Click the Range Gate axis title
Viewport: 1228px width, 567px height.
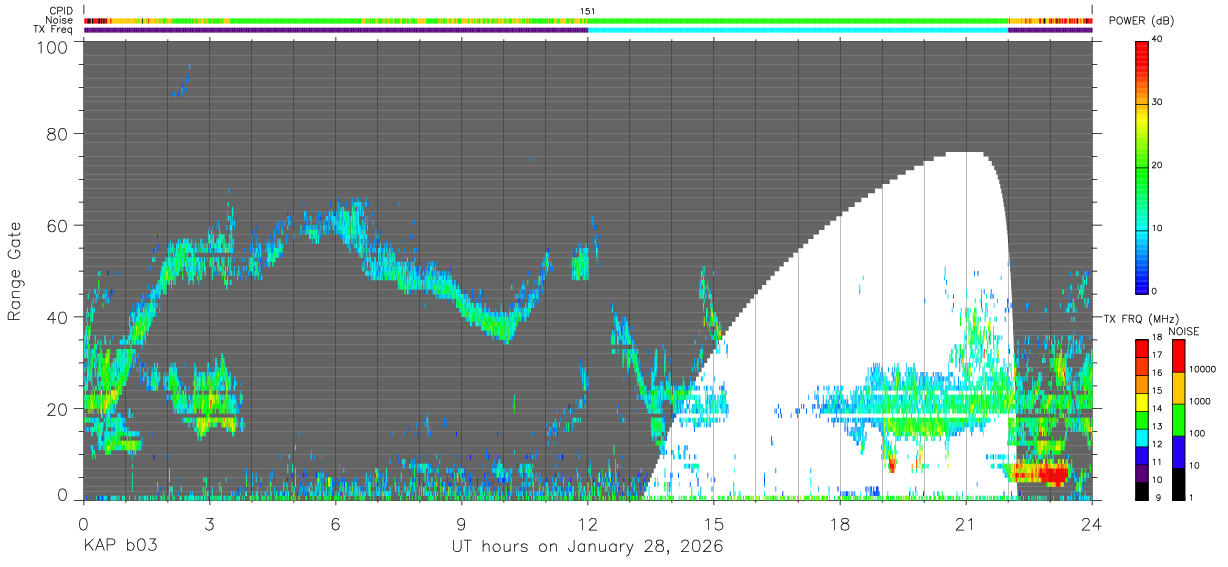click(x=15, y=271)
